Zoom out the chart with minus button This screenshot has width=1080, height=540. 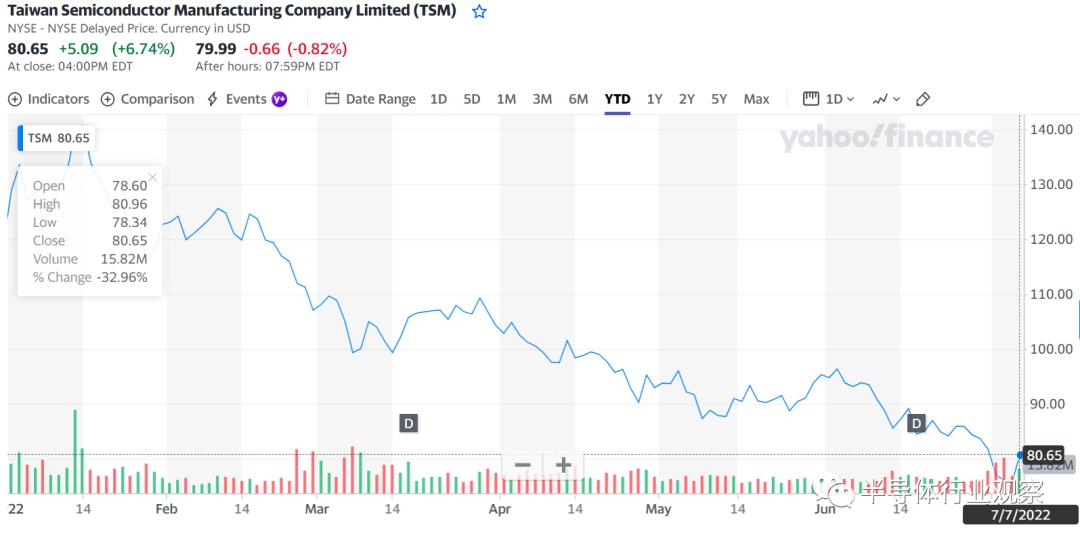(x=522, y=465)
